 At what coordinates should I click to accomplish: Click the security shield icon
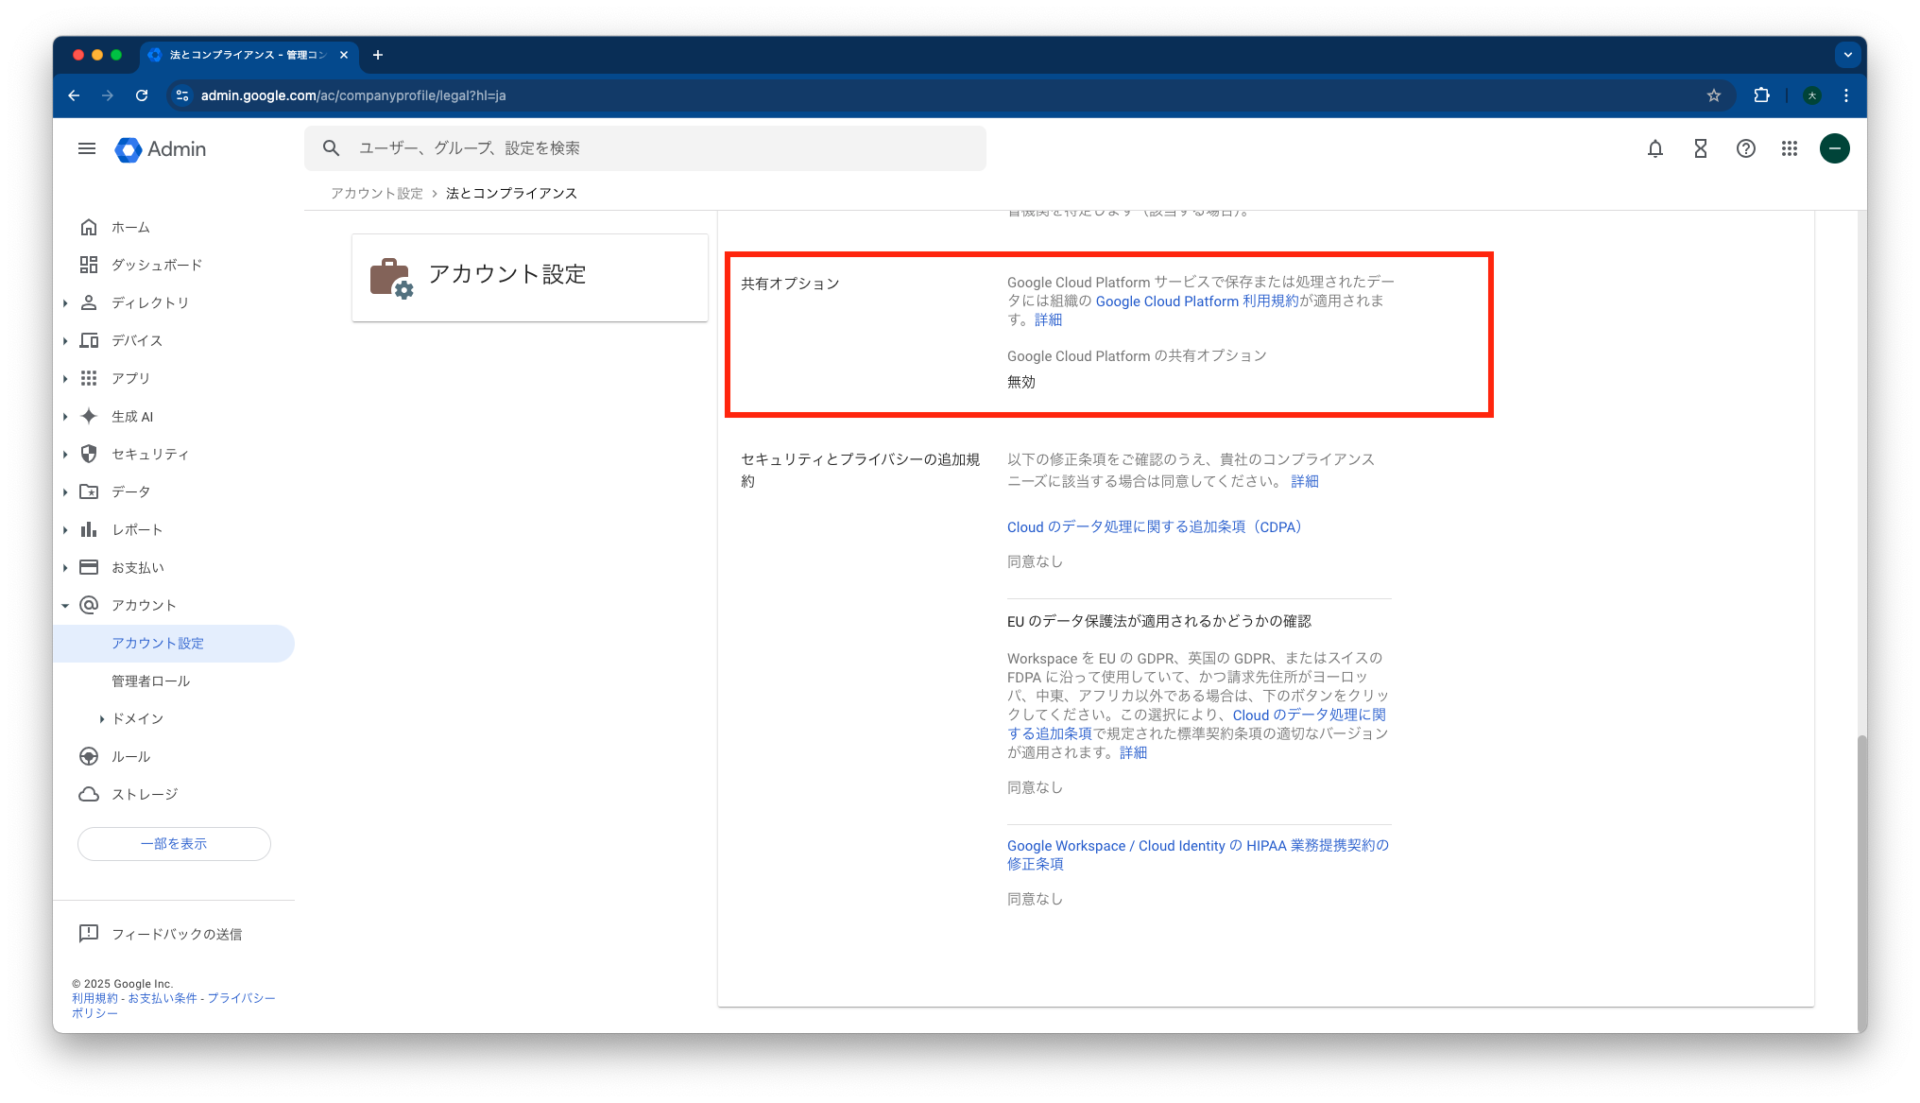(x=89, y=454)
